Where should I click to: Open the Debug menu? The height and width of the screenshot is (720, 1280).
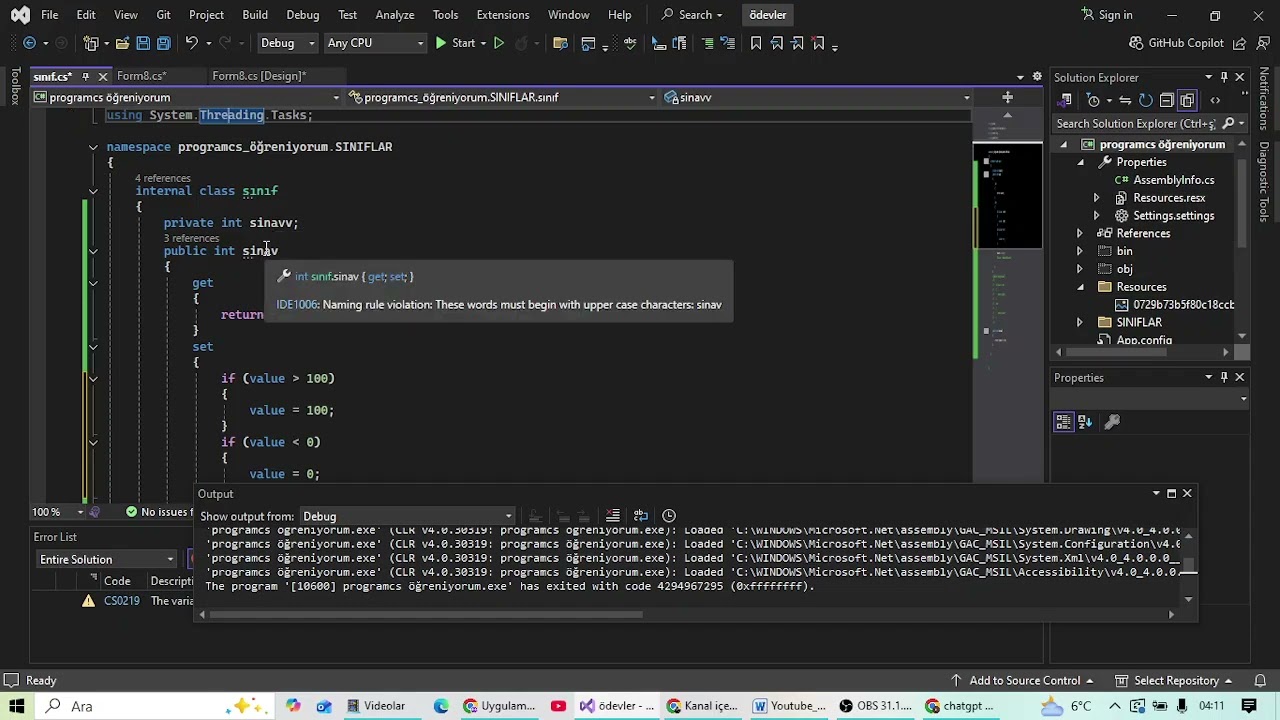pos(303,15)
